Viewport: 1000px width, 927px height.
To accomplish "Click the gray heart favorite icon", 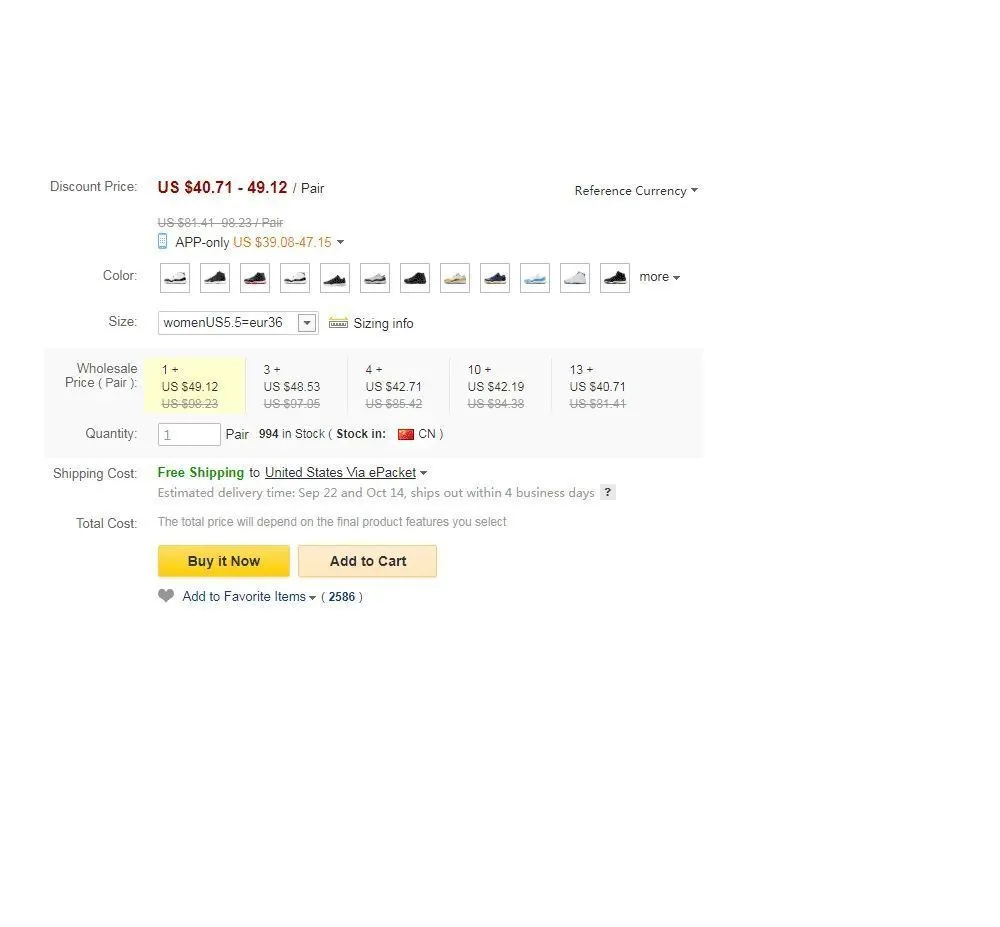I will 166,596.
